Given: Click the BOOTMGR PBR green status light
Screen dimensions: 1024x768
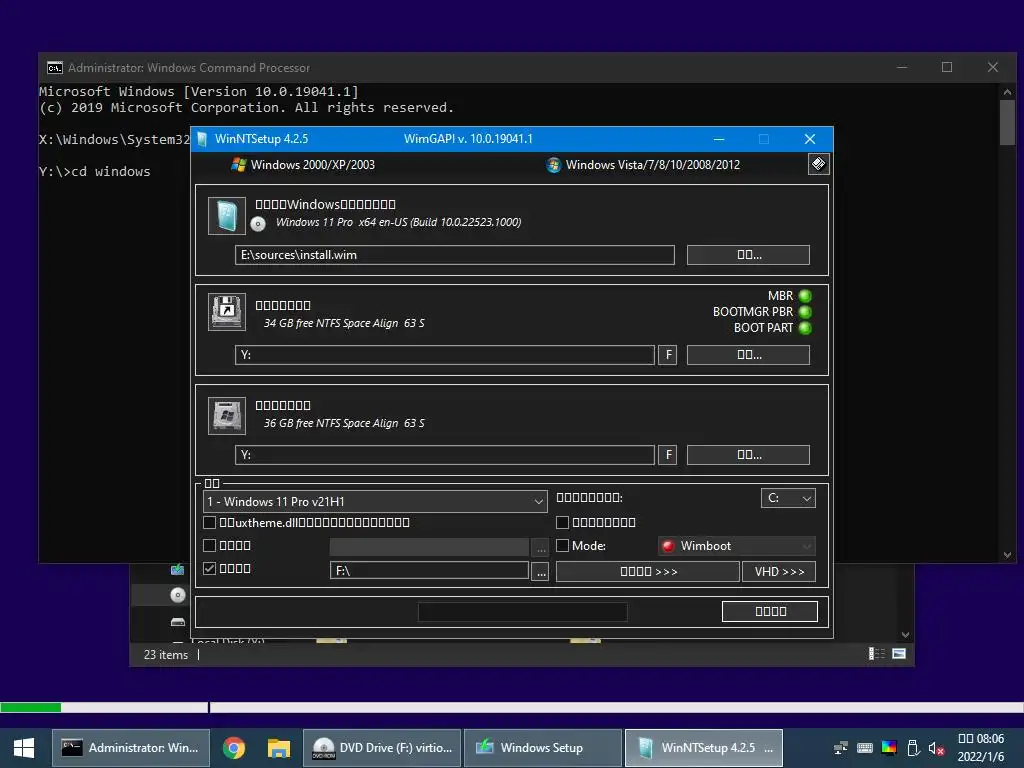Looking at the screenshot, I should coord(805,312).
